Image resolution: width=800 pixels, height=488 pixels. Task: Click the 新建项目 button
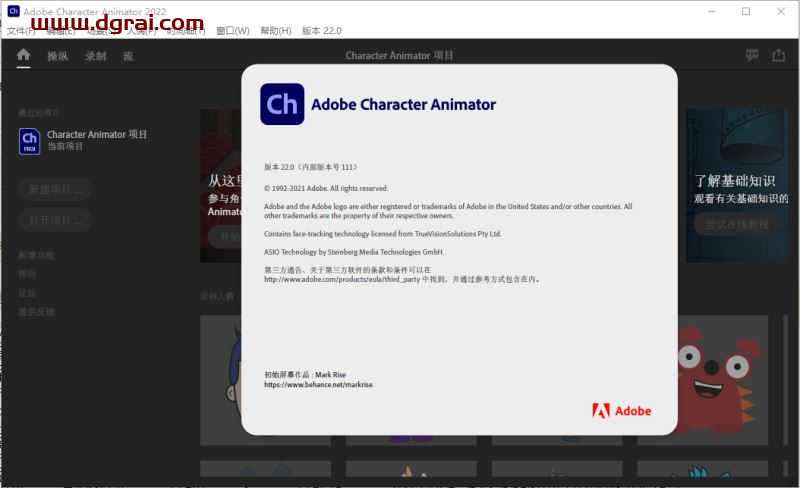(55, 189)
